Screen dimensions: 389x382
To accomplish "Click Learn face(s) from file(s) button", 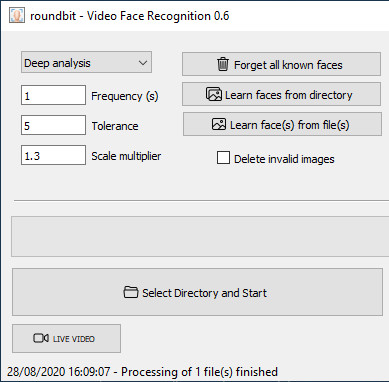I will [x=282, y=124].
